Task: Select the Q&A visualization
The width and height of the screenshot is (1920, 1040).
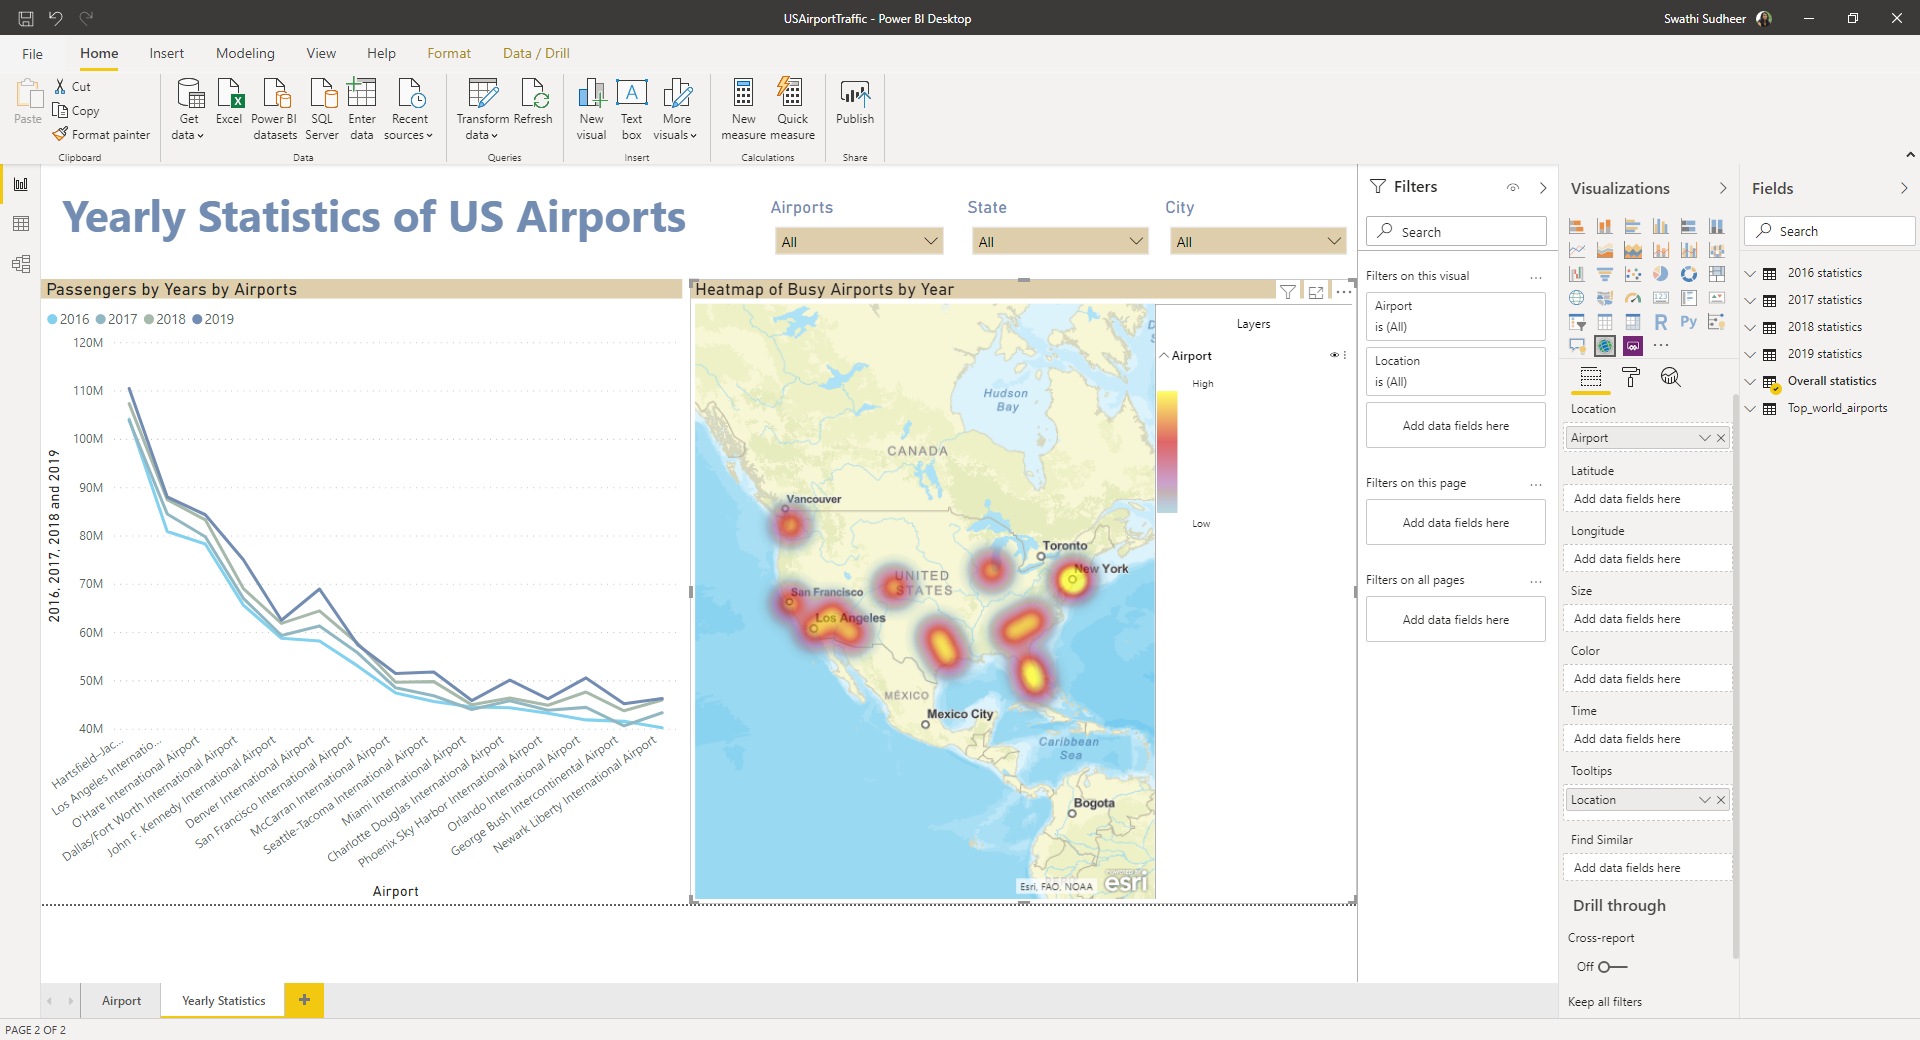Action: [x=1577, y=346]
